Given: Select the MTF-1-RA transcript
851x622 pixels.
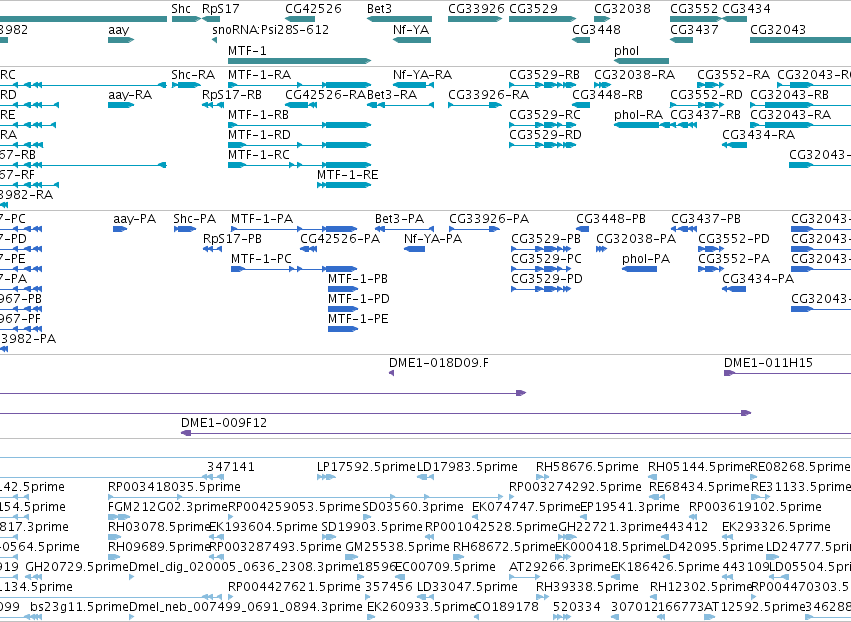Looking at the screenshot, I should [x=299, y=85].
